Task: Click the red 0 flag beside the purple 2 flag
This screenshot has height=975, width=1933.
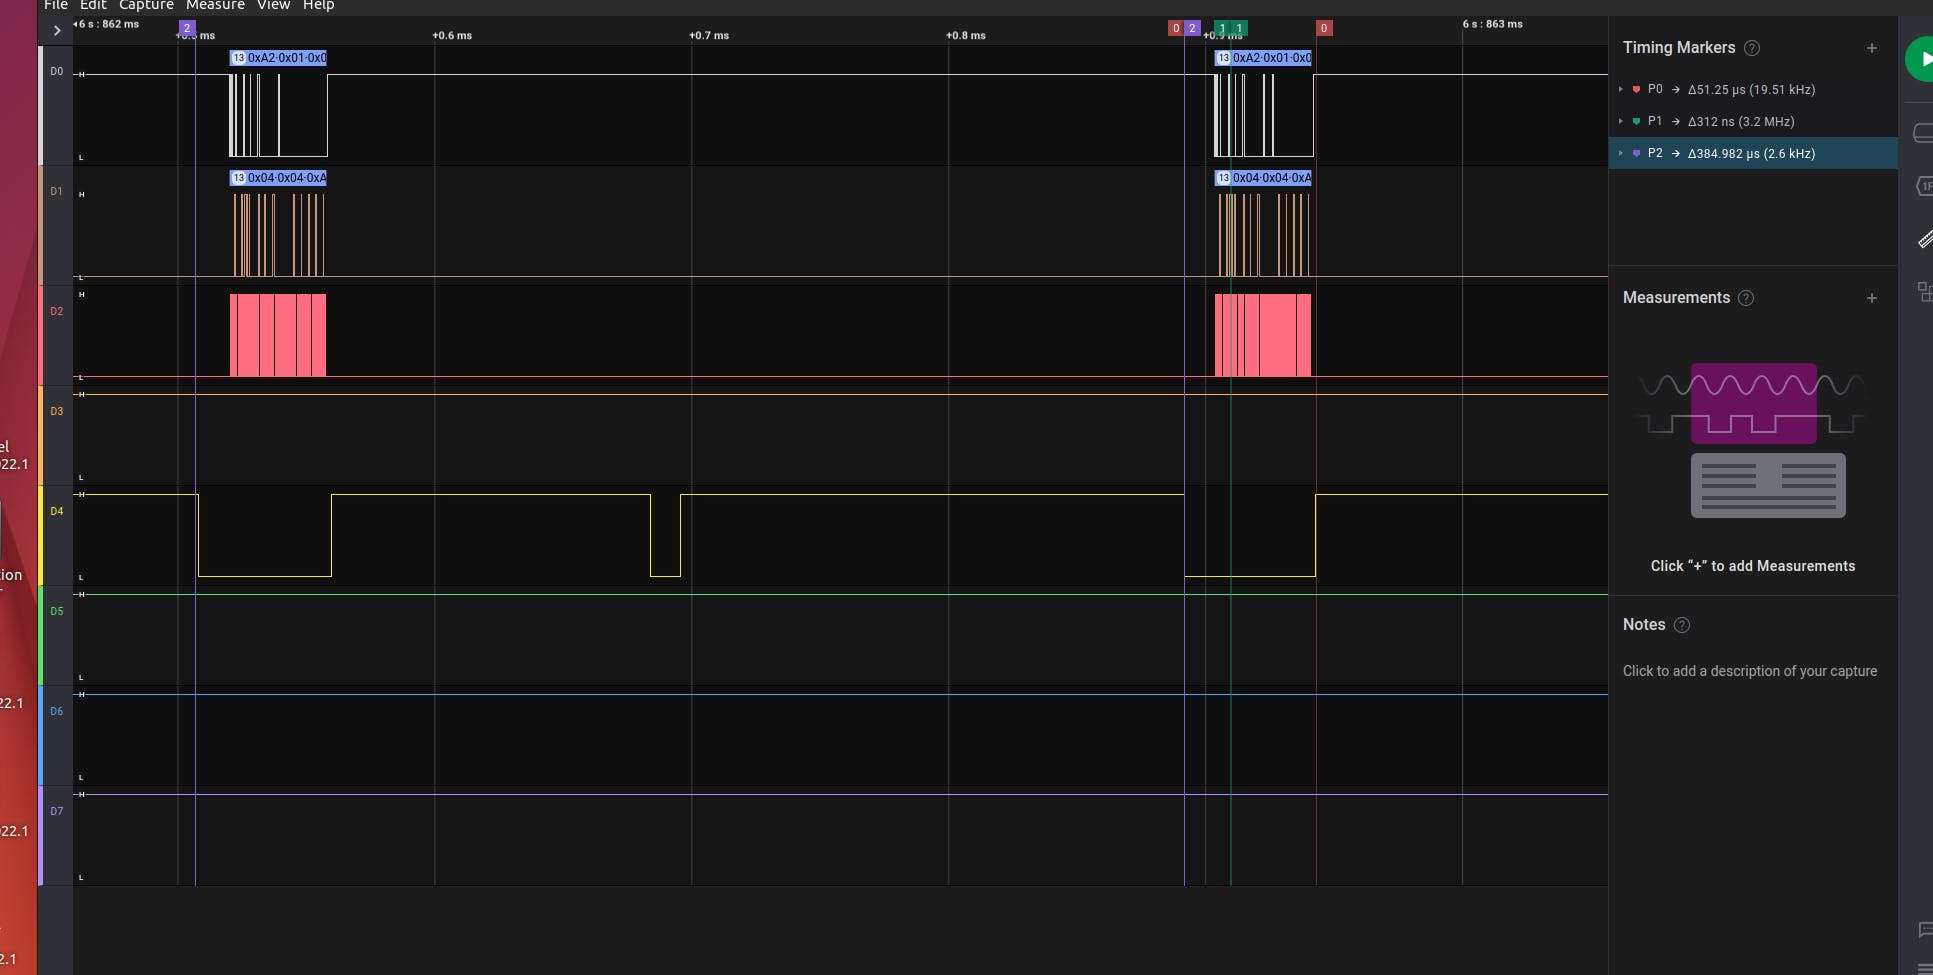Action: 1175,28
